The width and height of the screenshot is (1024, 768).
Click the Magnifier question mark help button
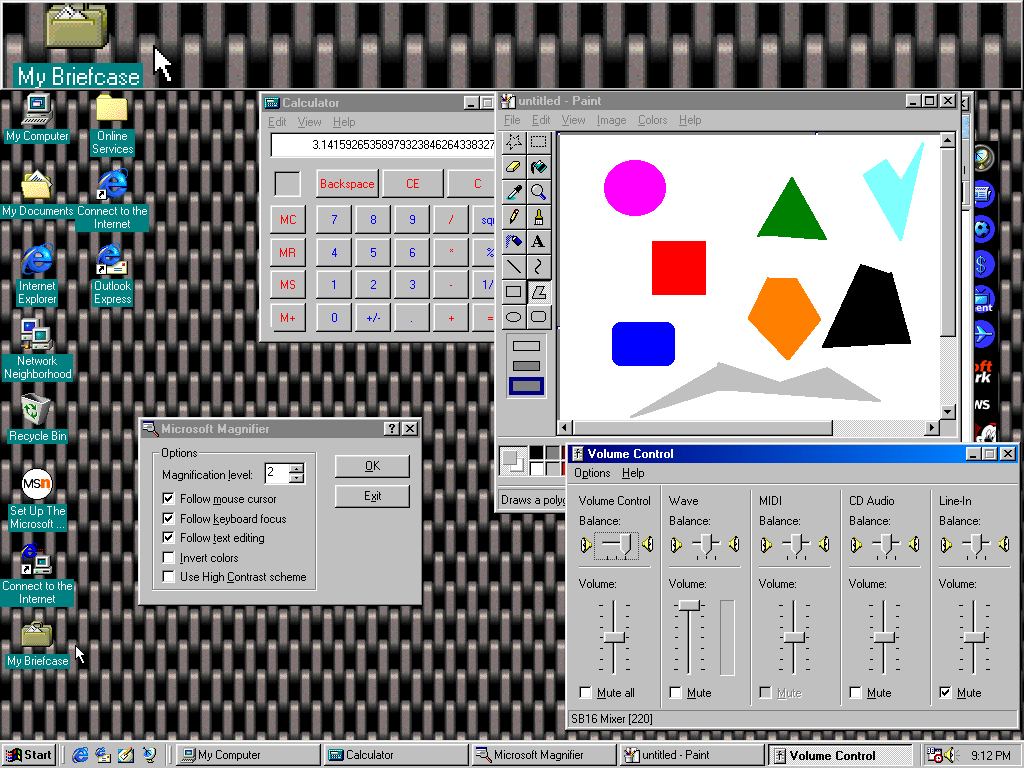tap(392, 428)
